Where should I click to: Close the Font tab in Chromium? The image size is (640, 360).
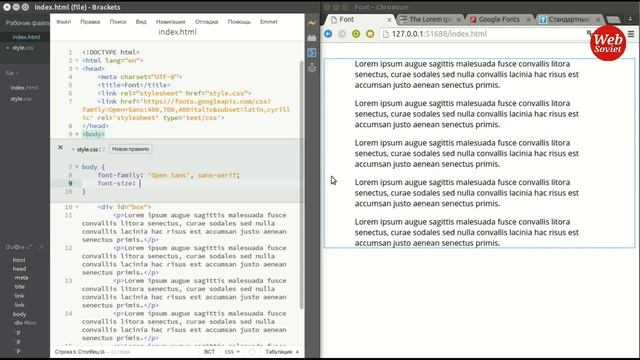389,20
